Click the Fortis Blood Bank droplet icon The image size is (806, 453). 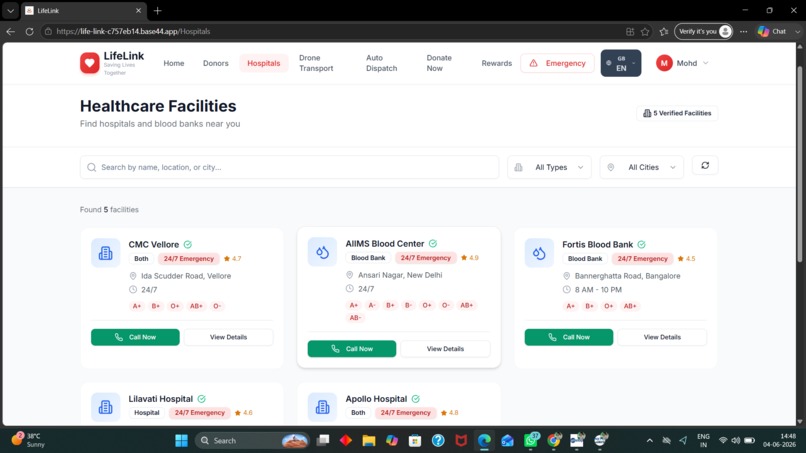pyautogui.click(x=539, y=252)
